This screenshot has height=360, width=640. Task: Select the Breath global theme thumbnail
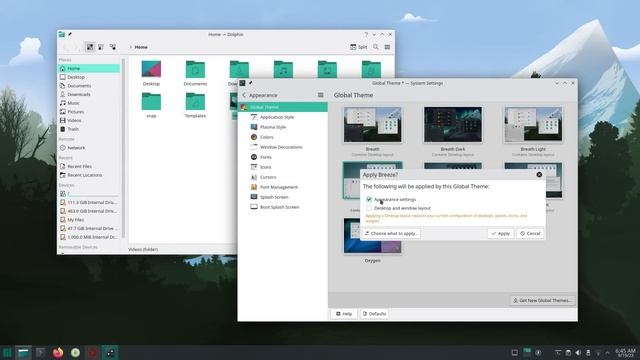pyautogui.click(x=373, y=125)
